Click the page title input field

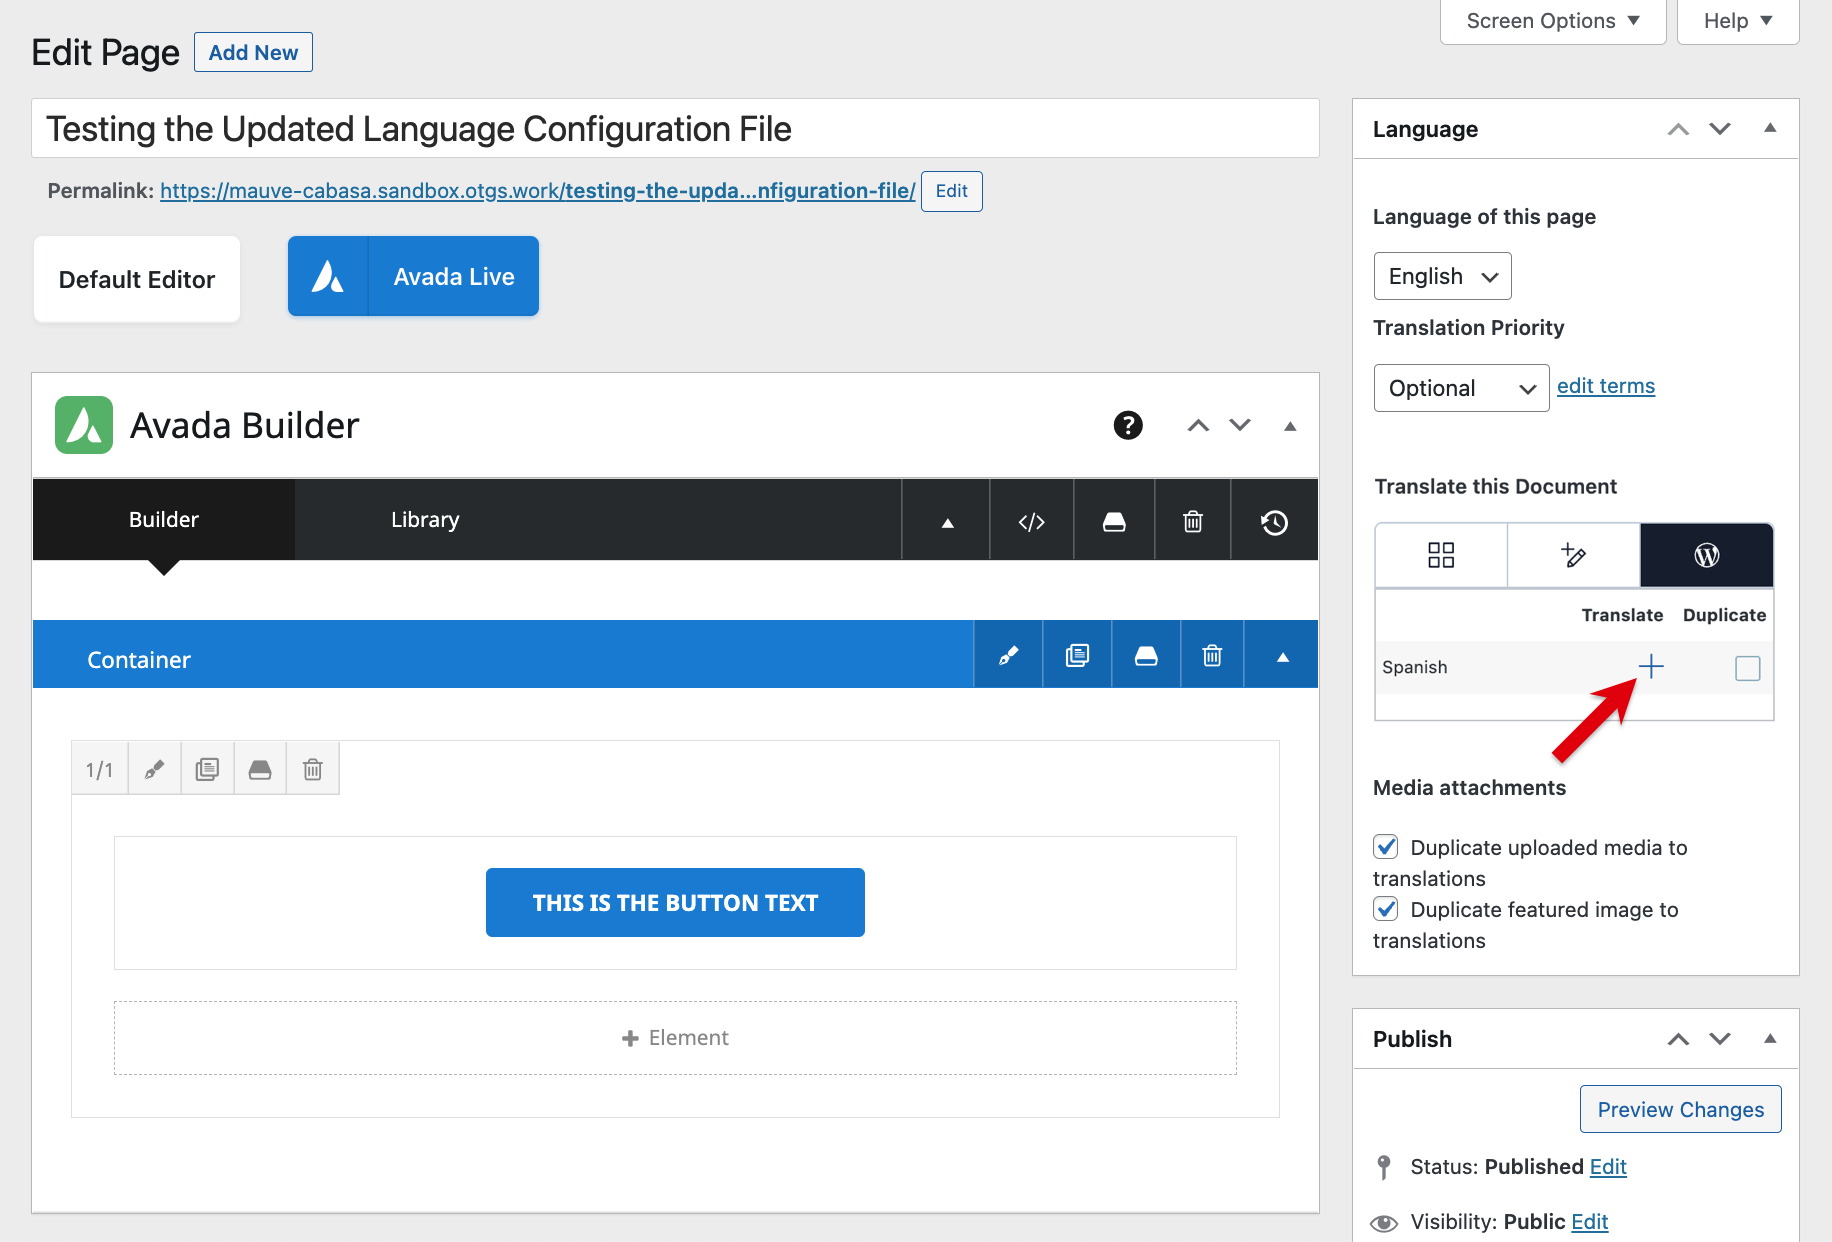pyautogui.click(x=675, y=129)
